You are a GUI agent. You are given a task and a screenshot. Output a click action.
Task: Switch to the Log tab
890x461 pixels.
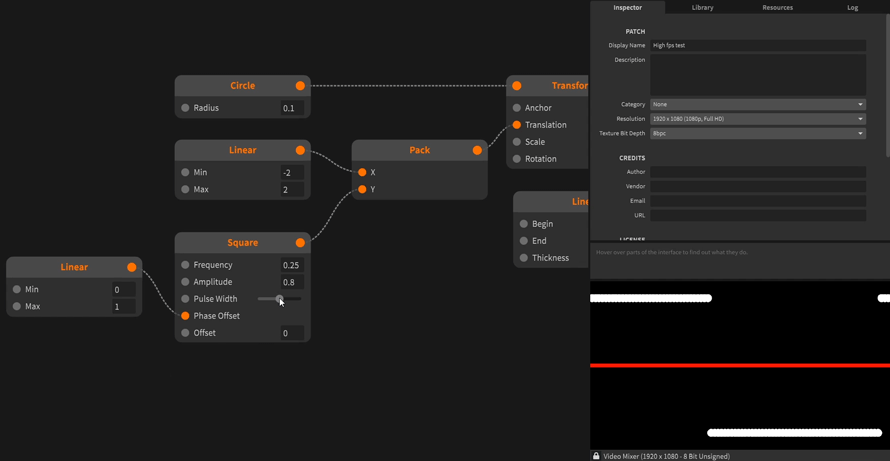(x=853, y=7)
